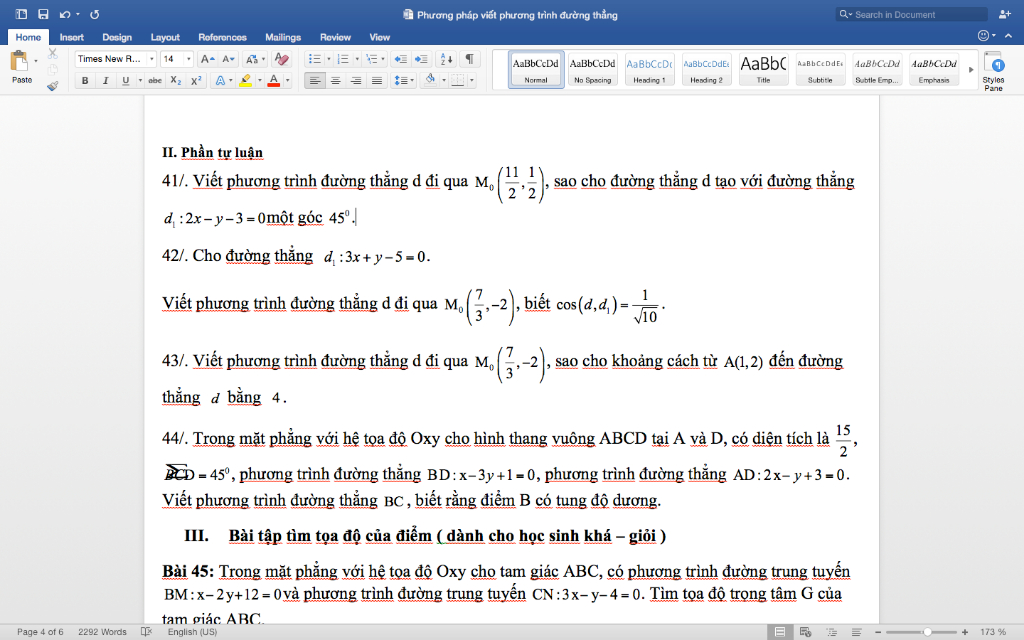Open the Design tab

(117, 37)
